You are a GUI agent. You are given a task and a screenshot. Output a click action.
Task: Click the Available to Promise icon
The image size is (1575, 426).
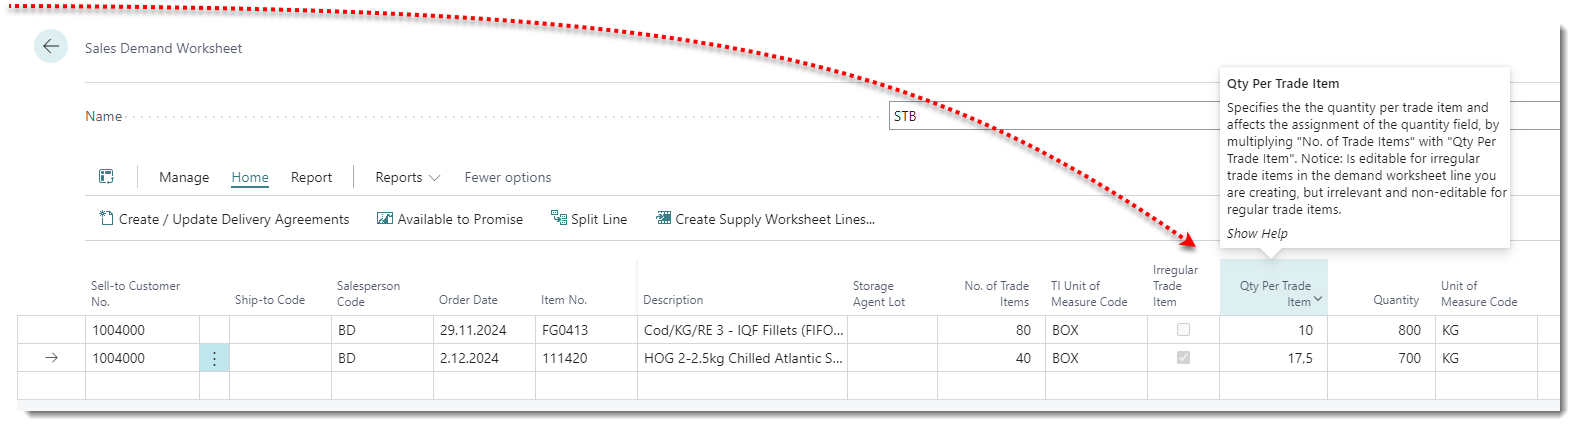point(384,218)
